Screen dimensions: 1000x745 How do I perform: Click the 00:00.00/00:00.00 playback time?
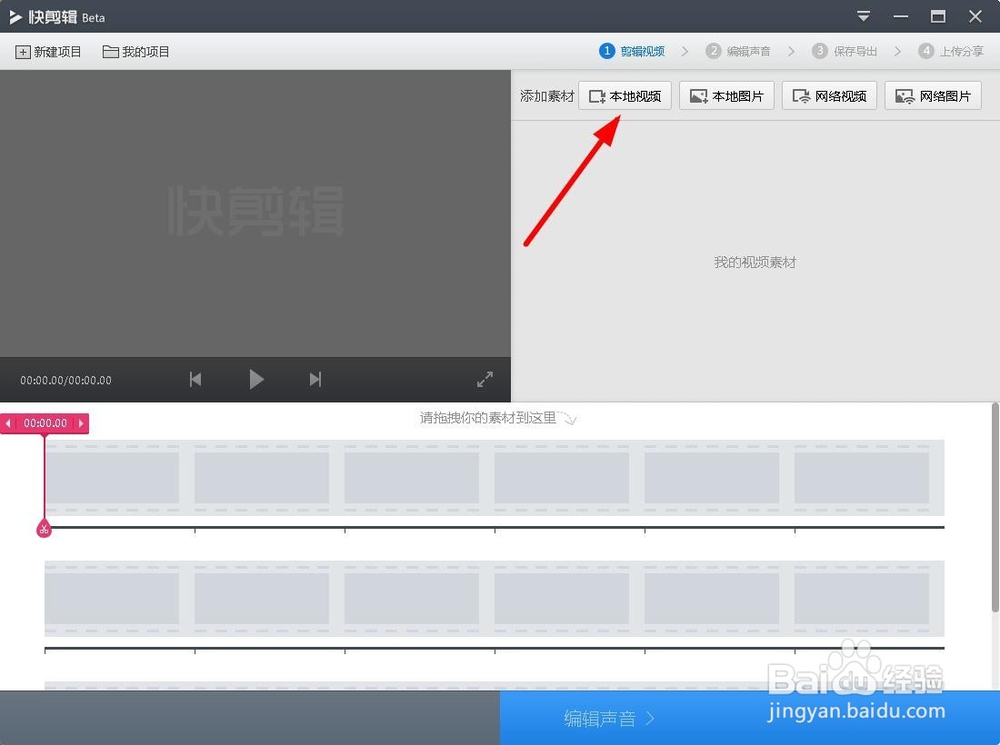(x=66, y=380)
